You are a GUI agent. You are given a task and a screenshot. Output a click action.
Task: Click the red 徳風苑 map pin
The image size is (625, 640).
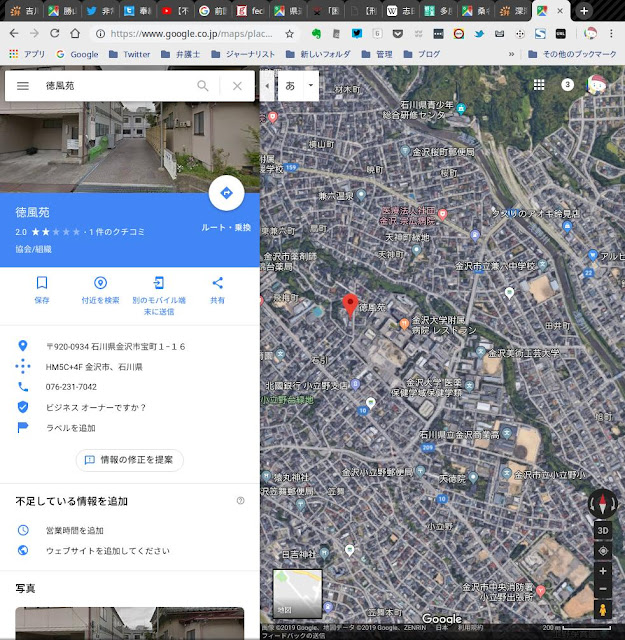click(350, 304)
